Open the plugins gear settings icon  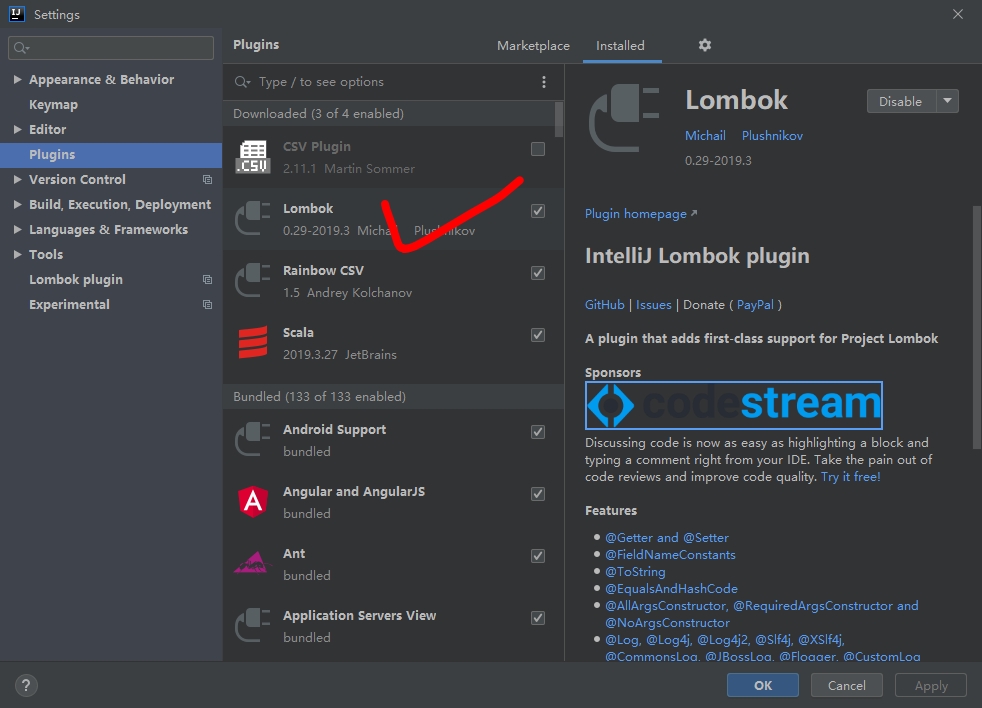click(705, 45)
